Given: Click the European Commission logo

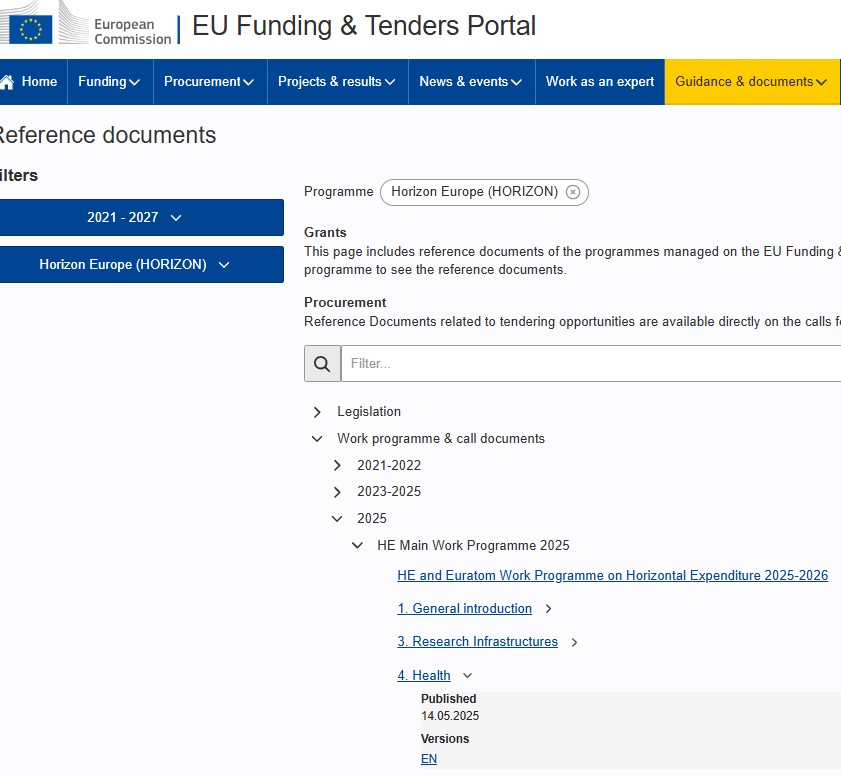Looking at the screenshot, I should pyautogui.click(x=85, y=25).
